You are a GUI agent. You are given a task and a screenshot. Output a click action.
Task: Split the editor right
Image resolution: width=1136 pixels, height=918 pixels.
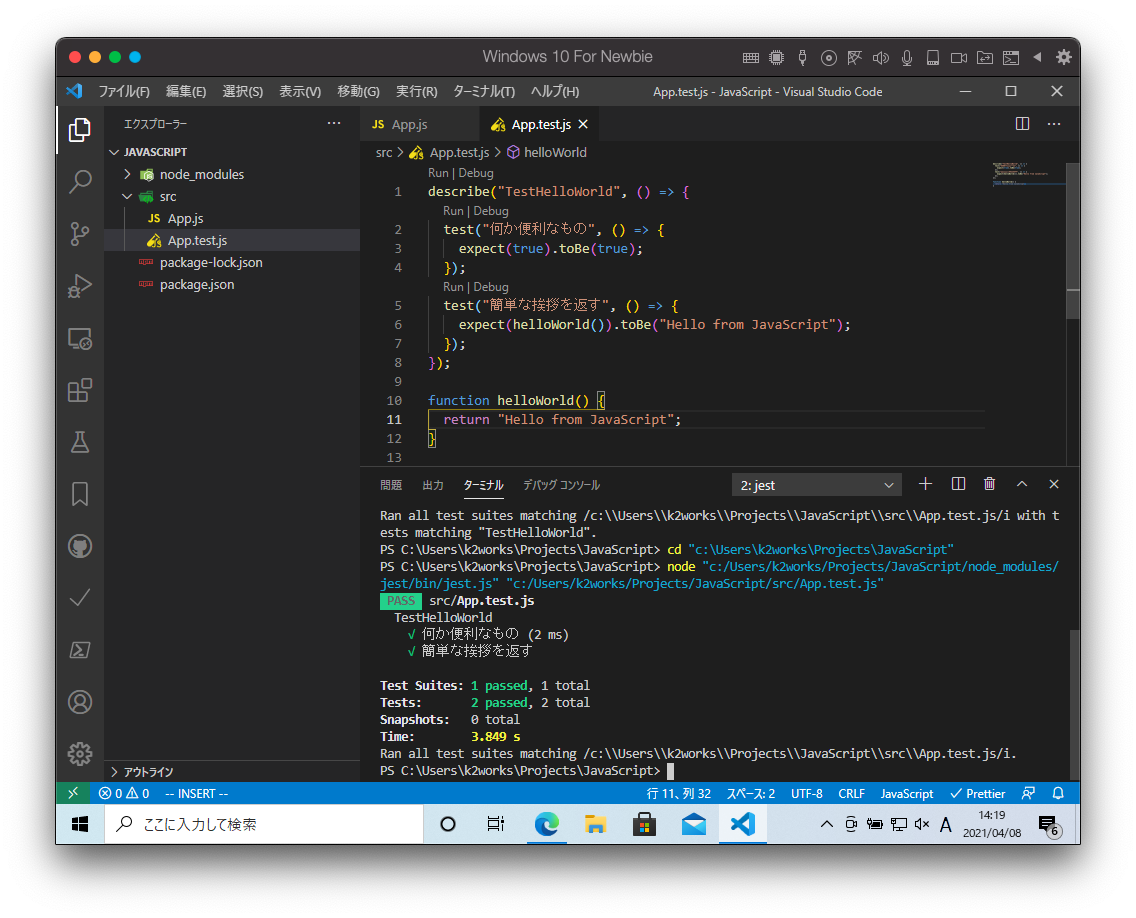(1022, 124)
